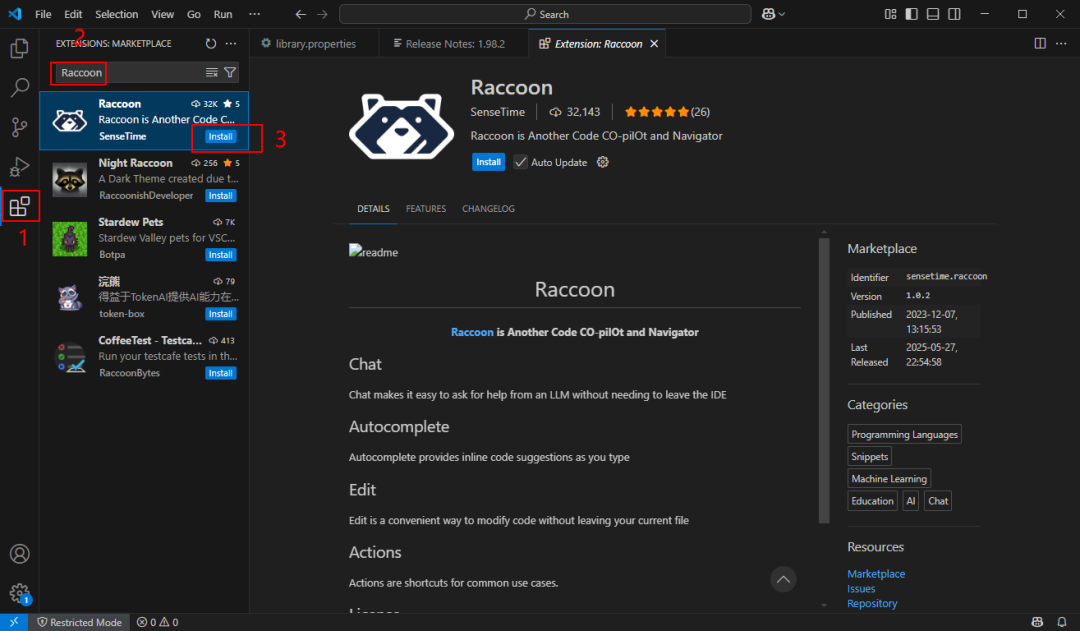Viewport: 1080px width, 631px height.
Task: Click the readme vertical scrollbar
Action: coord(824,380)
